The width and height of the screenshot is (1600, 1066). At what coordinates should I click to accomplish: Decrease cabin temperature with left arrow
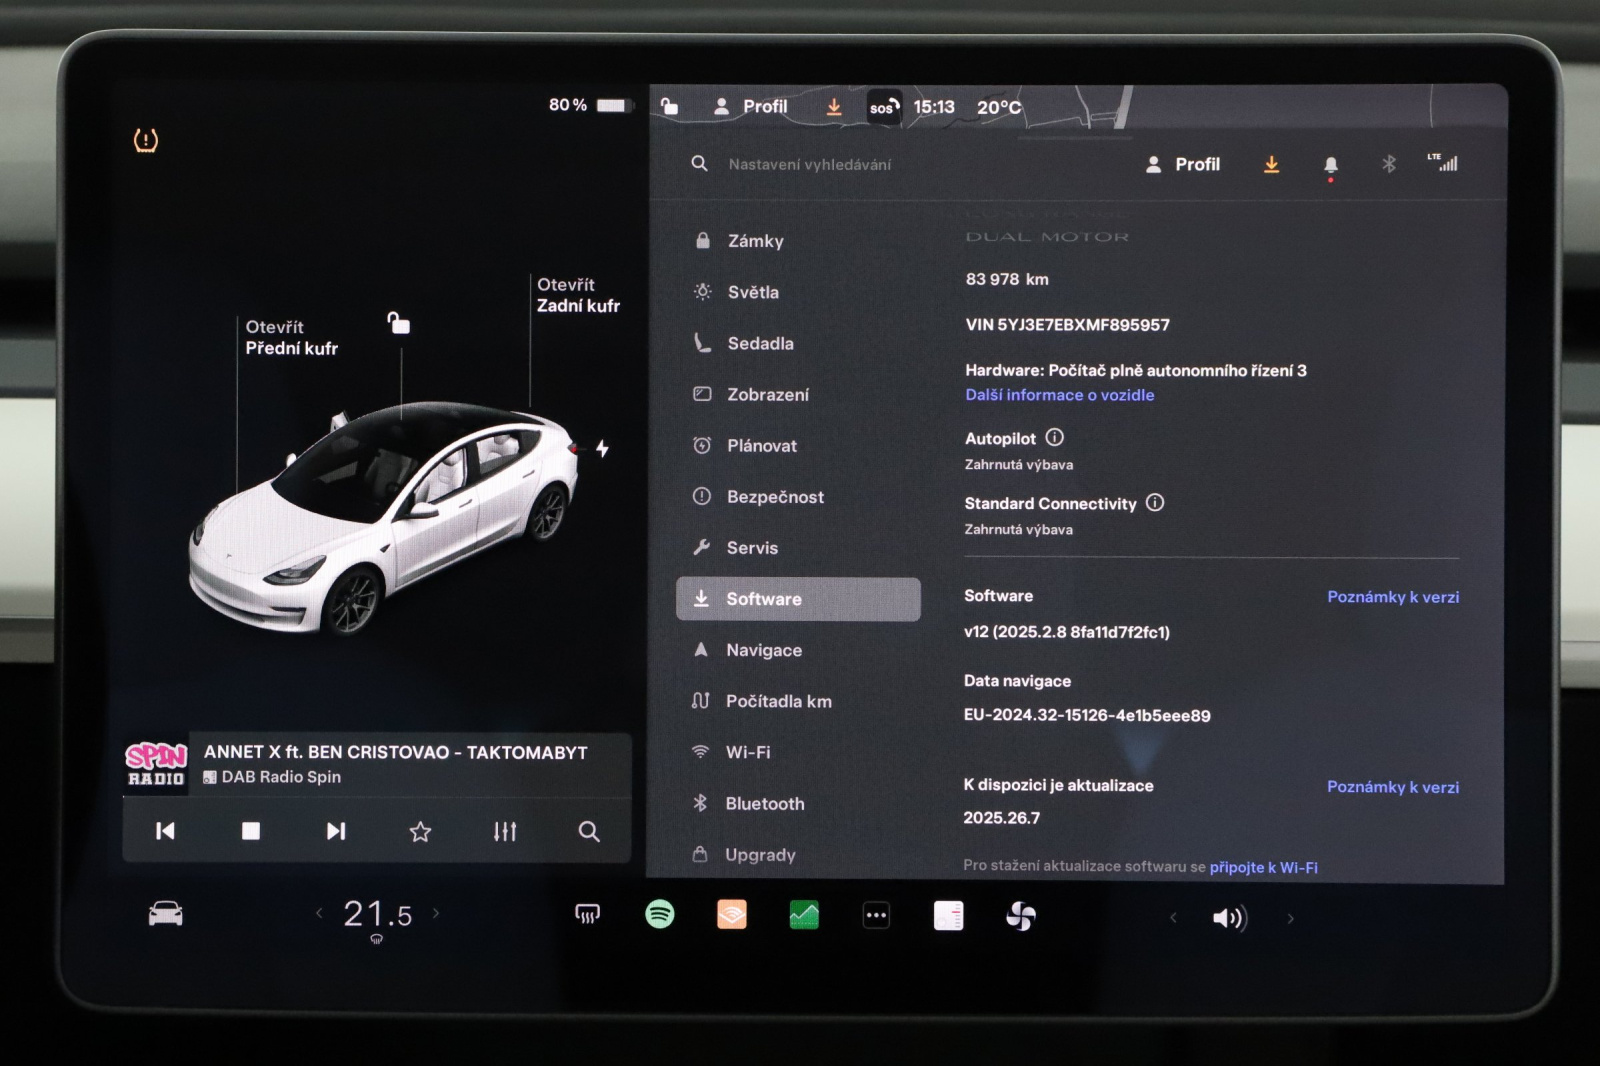click(319, 913)
